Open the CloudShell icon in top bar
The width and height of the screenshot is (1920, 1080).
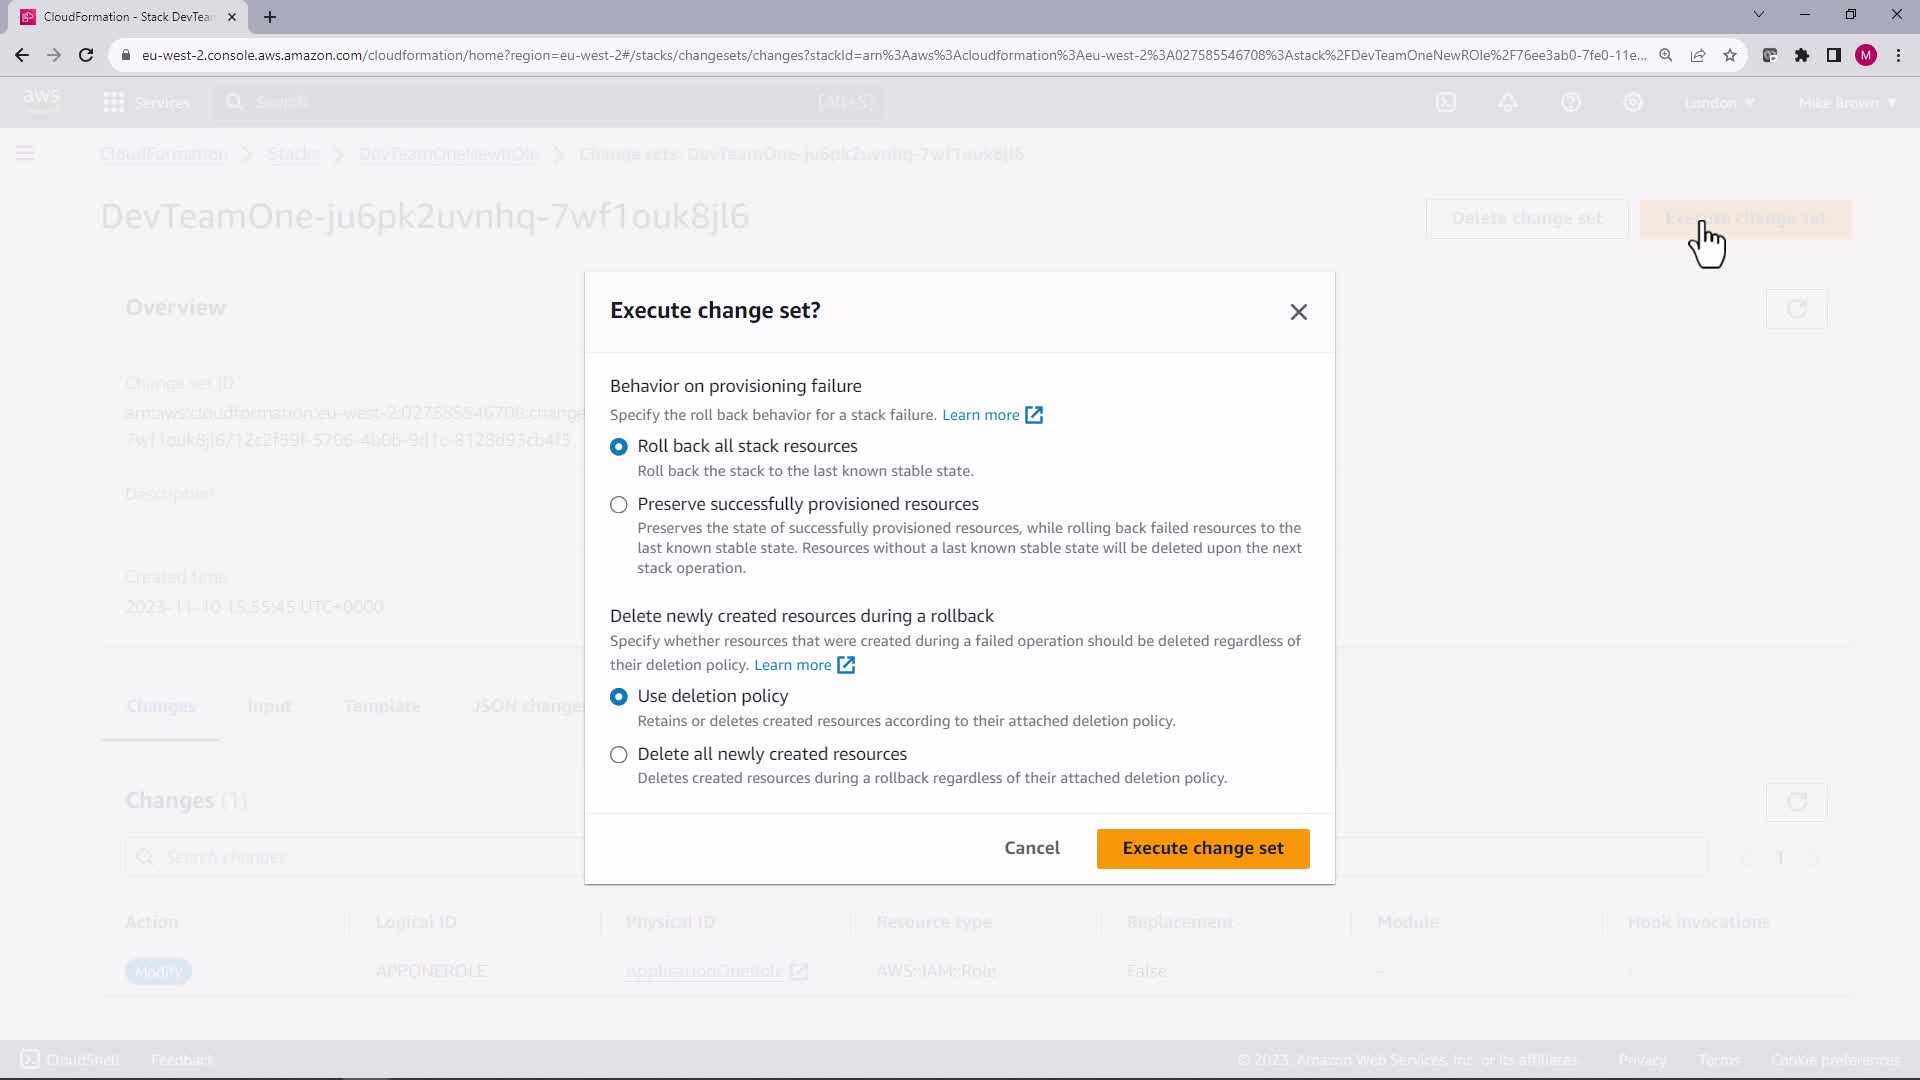(x=1446, y=102)
